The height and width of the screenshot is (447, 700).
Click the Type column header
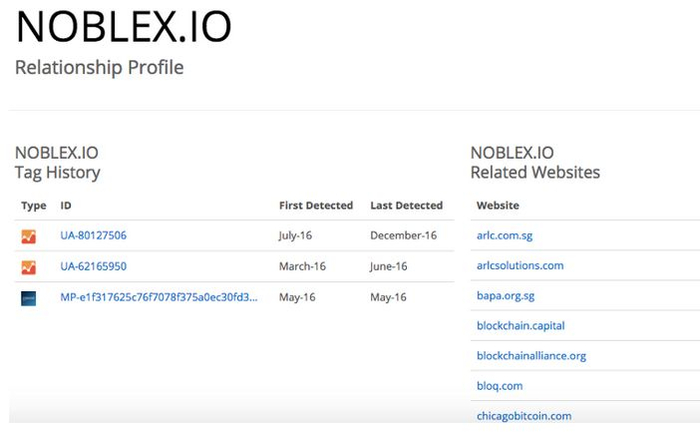click(x=34, y=206)
